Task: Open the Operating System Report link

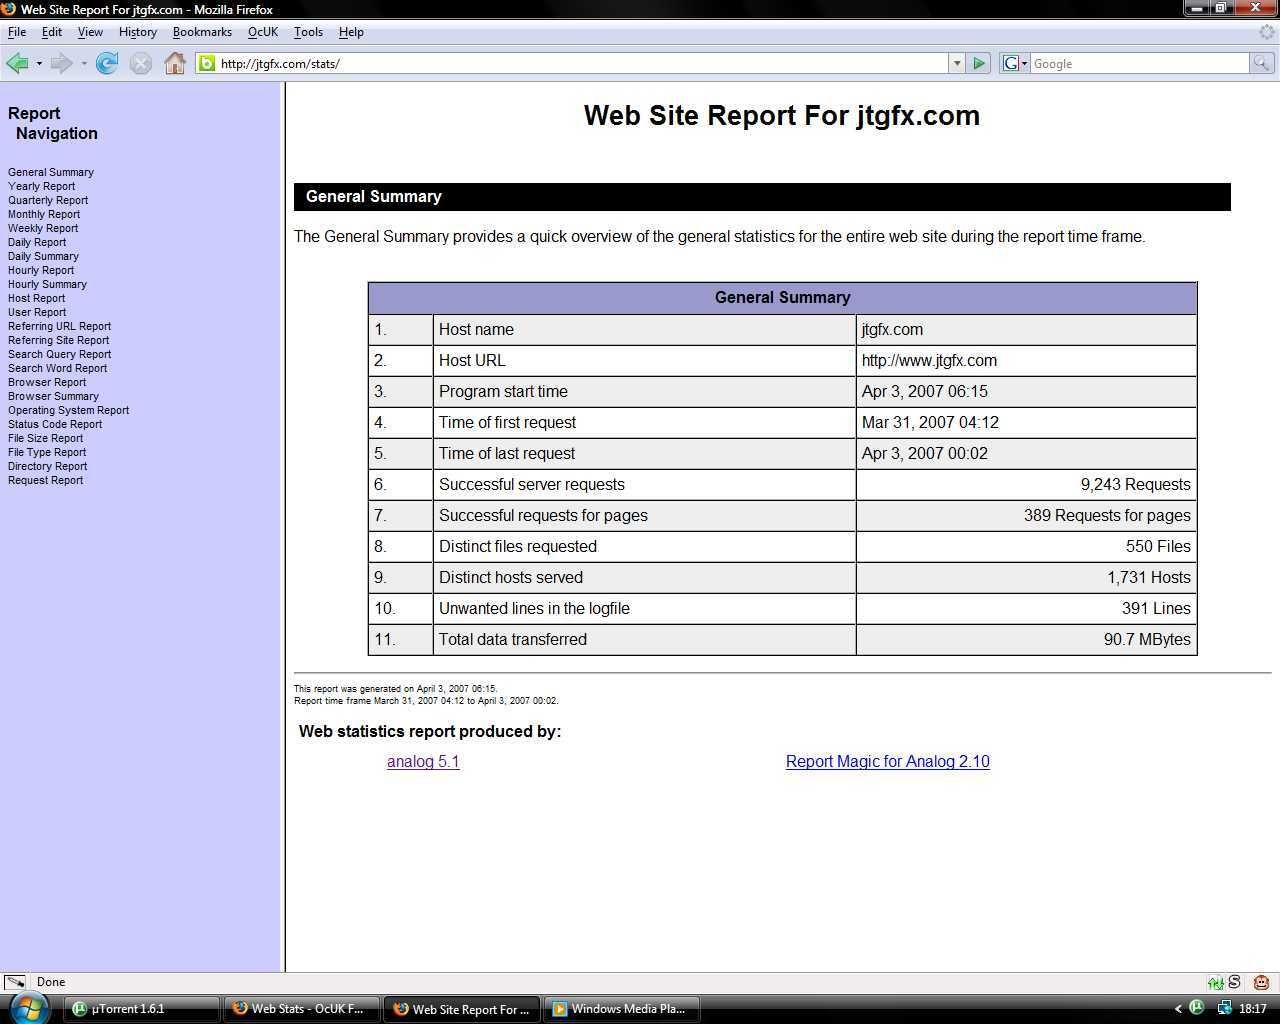Action: pos(68,410)
